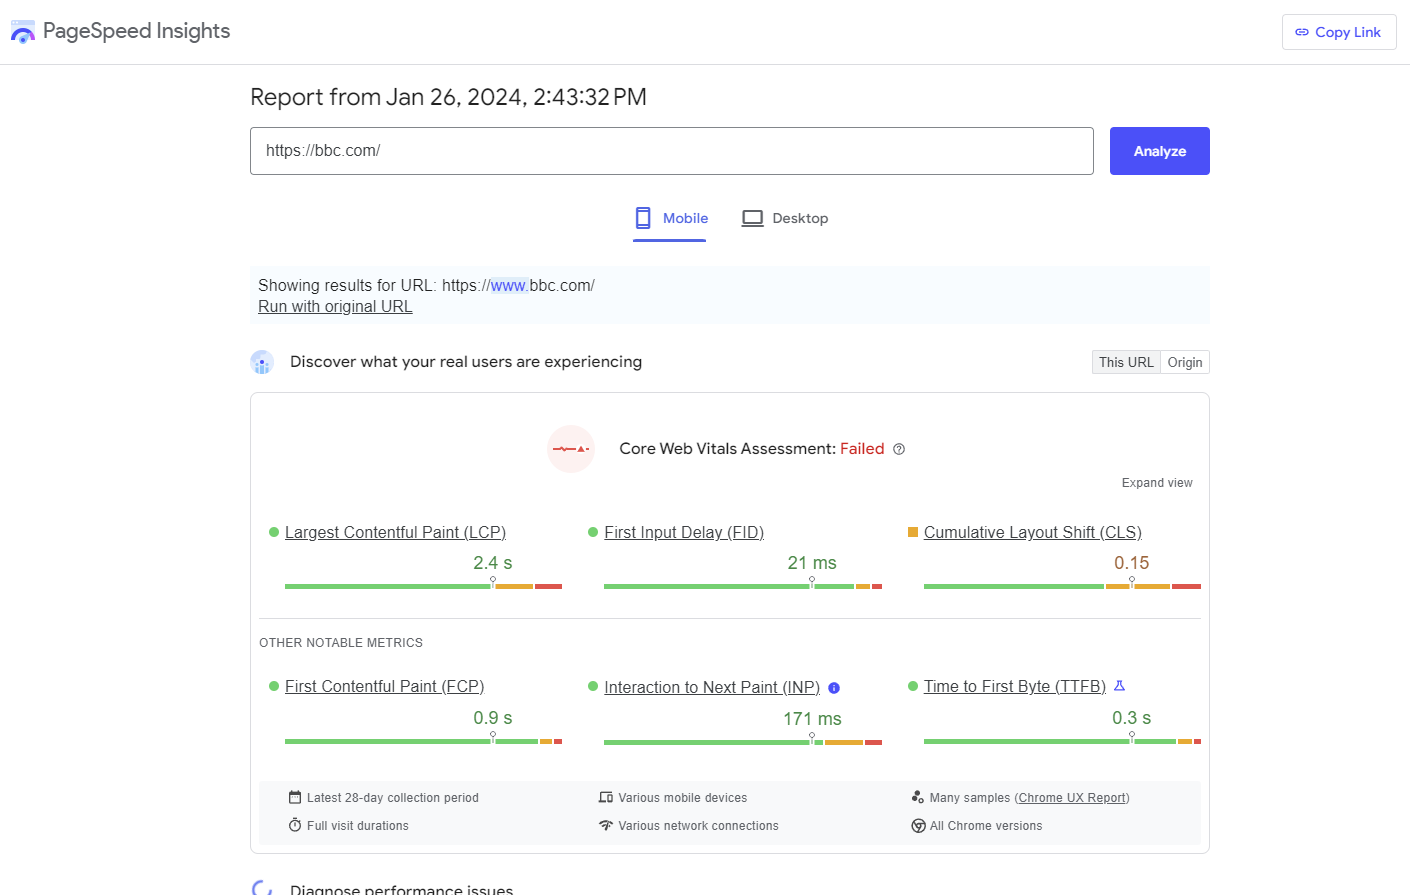The width and height of the screenshot is (1410, 895).
Task: Click the PageSpeed Insights title text
Action: [x=137, y=31]
